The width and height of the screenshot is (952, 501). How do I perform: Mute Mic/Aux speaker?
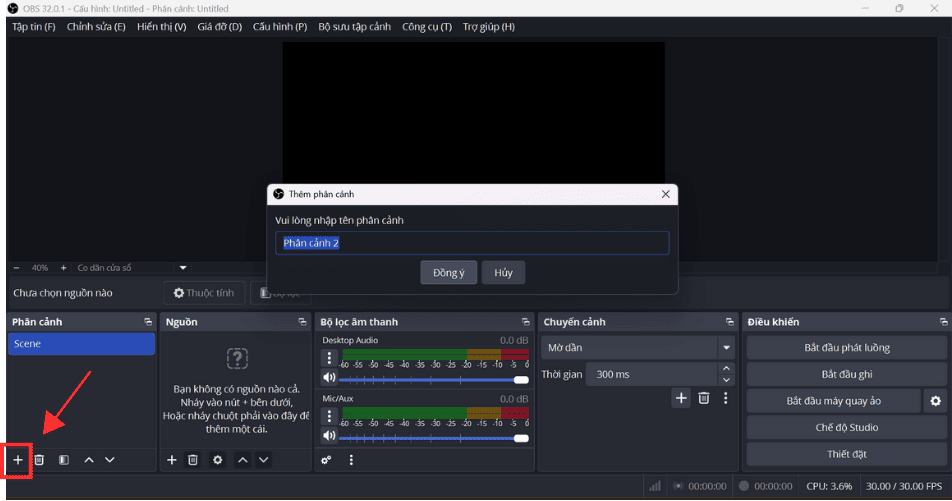click(x=329, y=436)
